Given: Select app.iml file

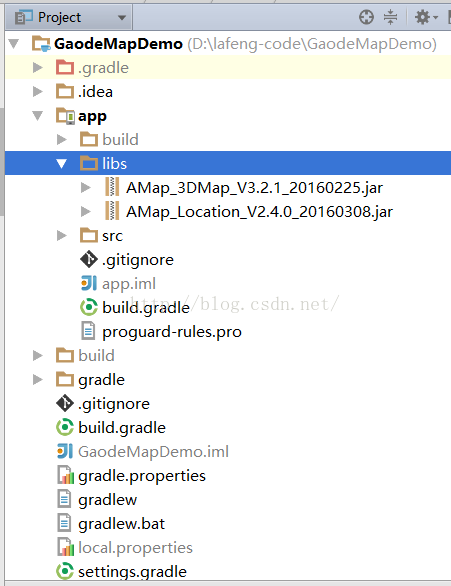Looking at the screenshot, I should [129, 284].
